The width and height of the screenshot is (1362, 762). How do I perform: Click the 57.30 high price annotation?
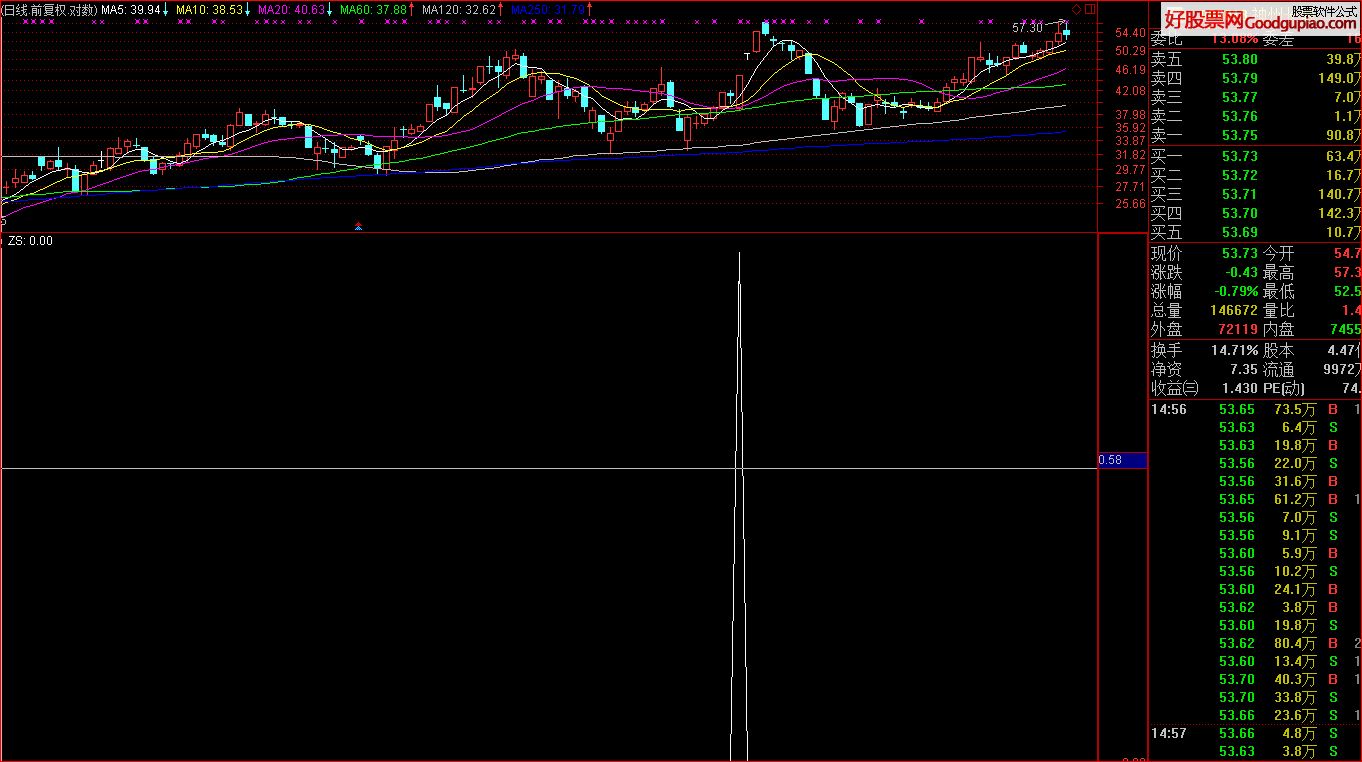click(x=1027, y=27)
